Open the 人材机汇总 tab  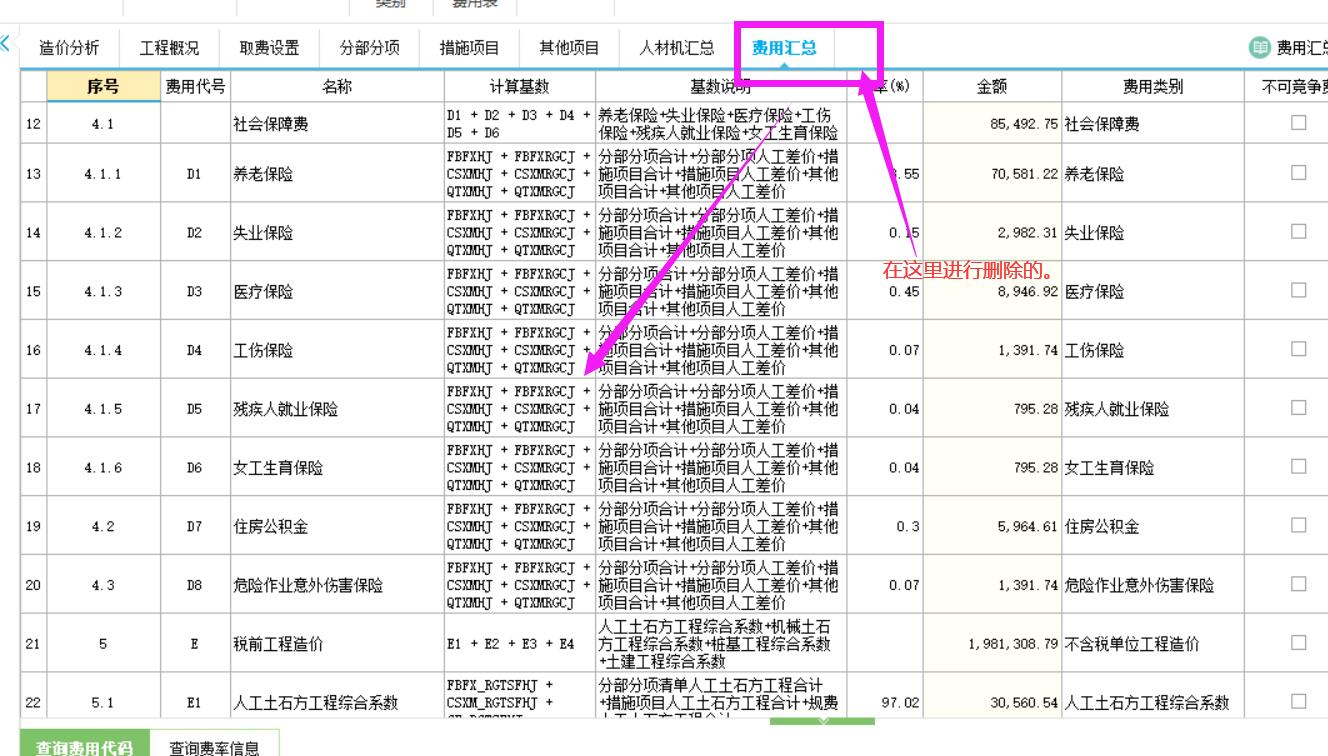677,47
